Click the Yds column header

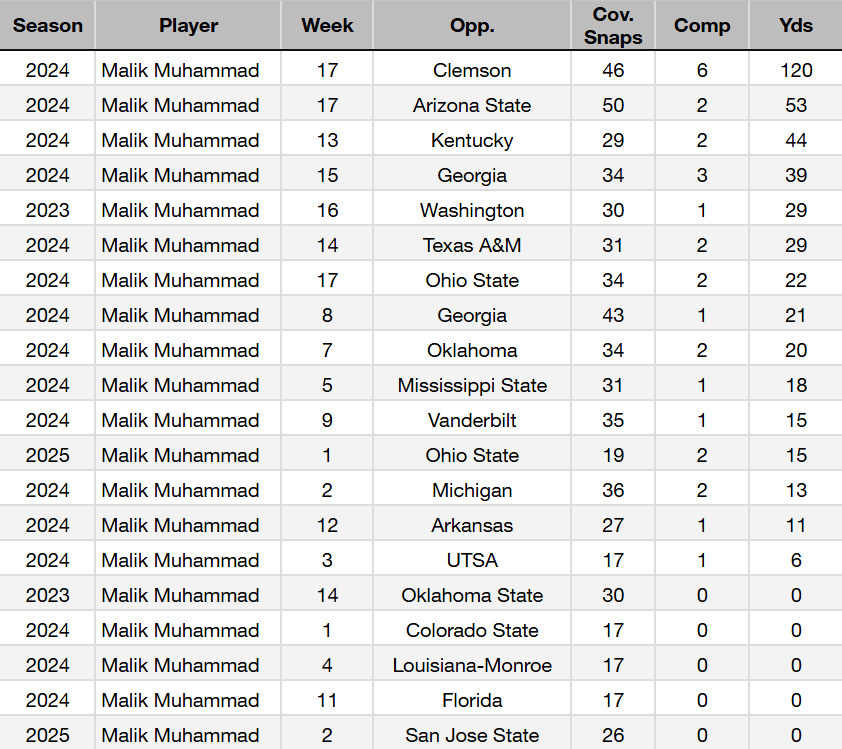pyautogui.click(x=796, y=25)
